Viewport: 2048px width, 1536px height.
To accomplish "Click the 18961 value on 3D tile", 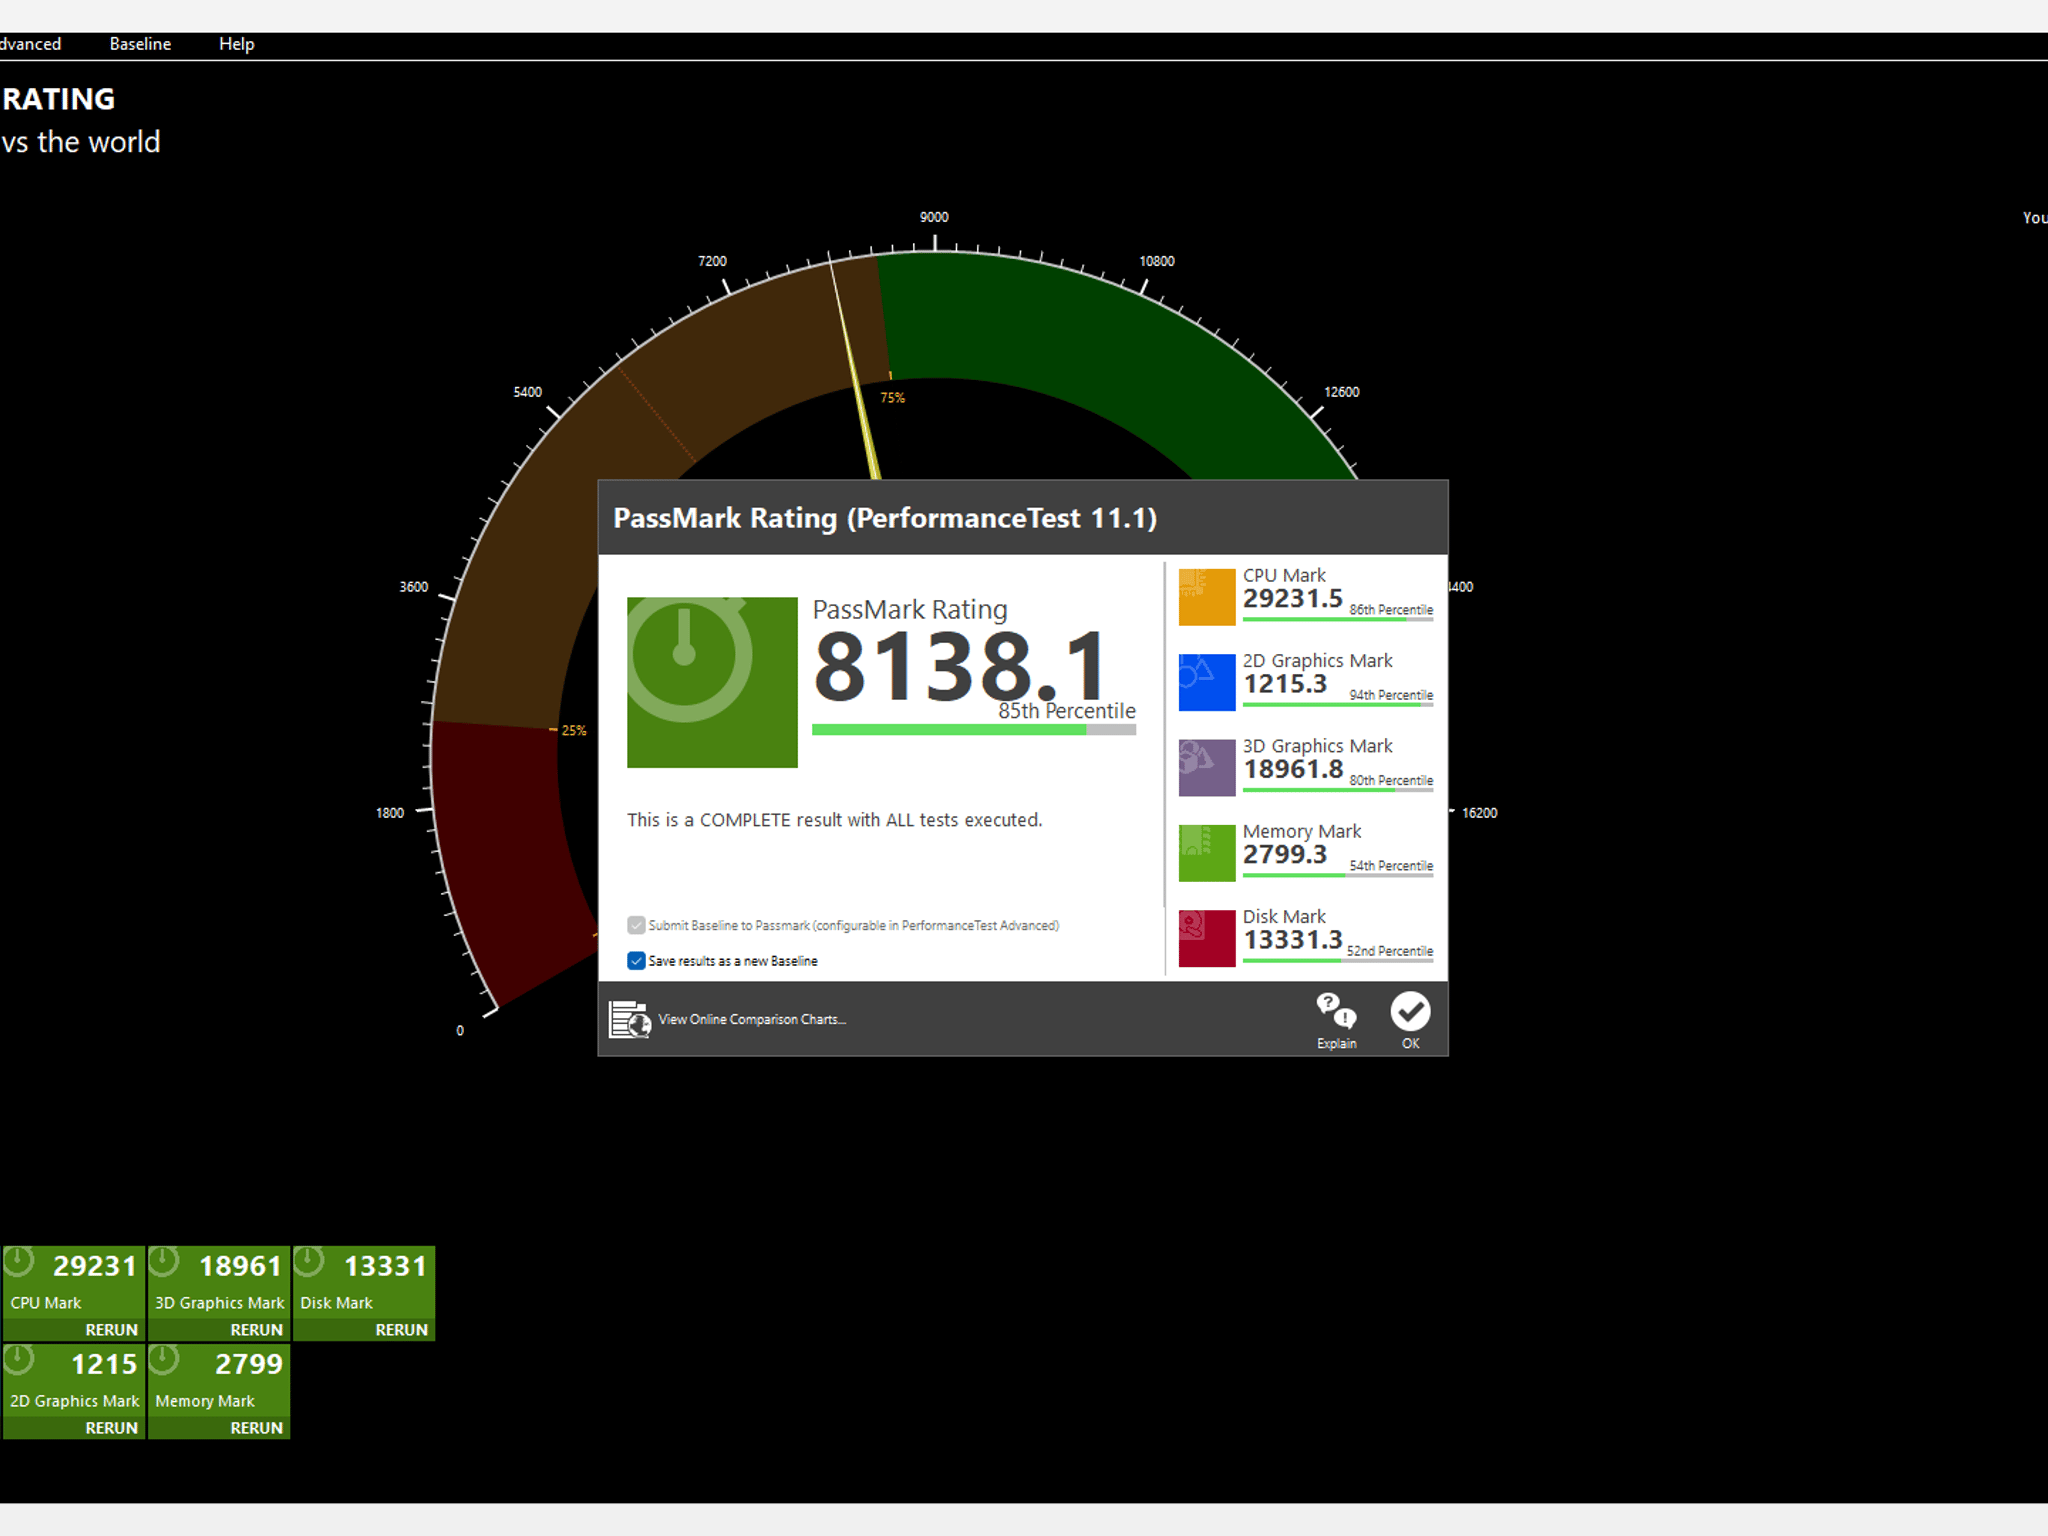I will 240,1266.
